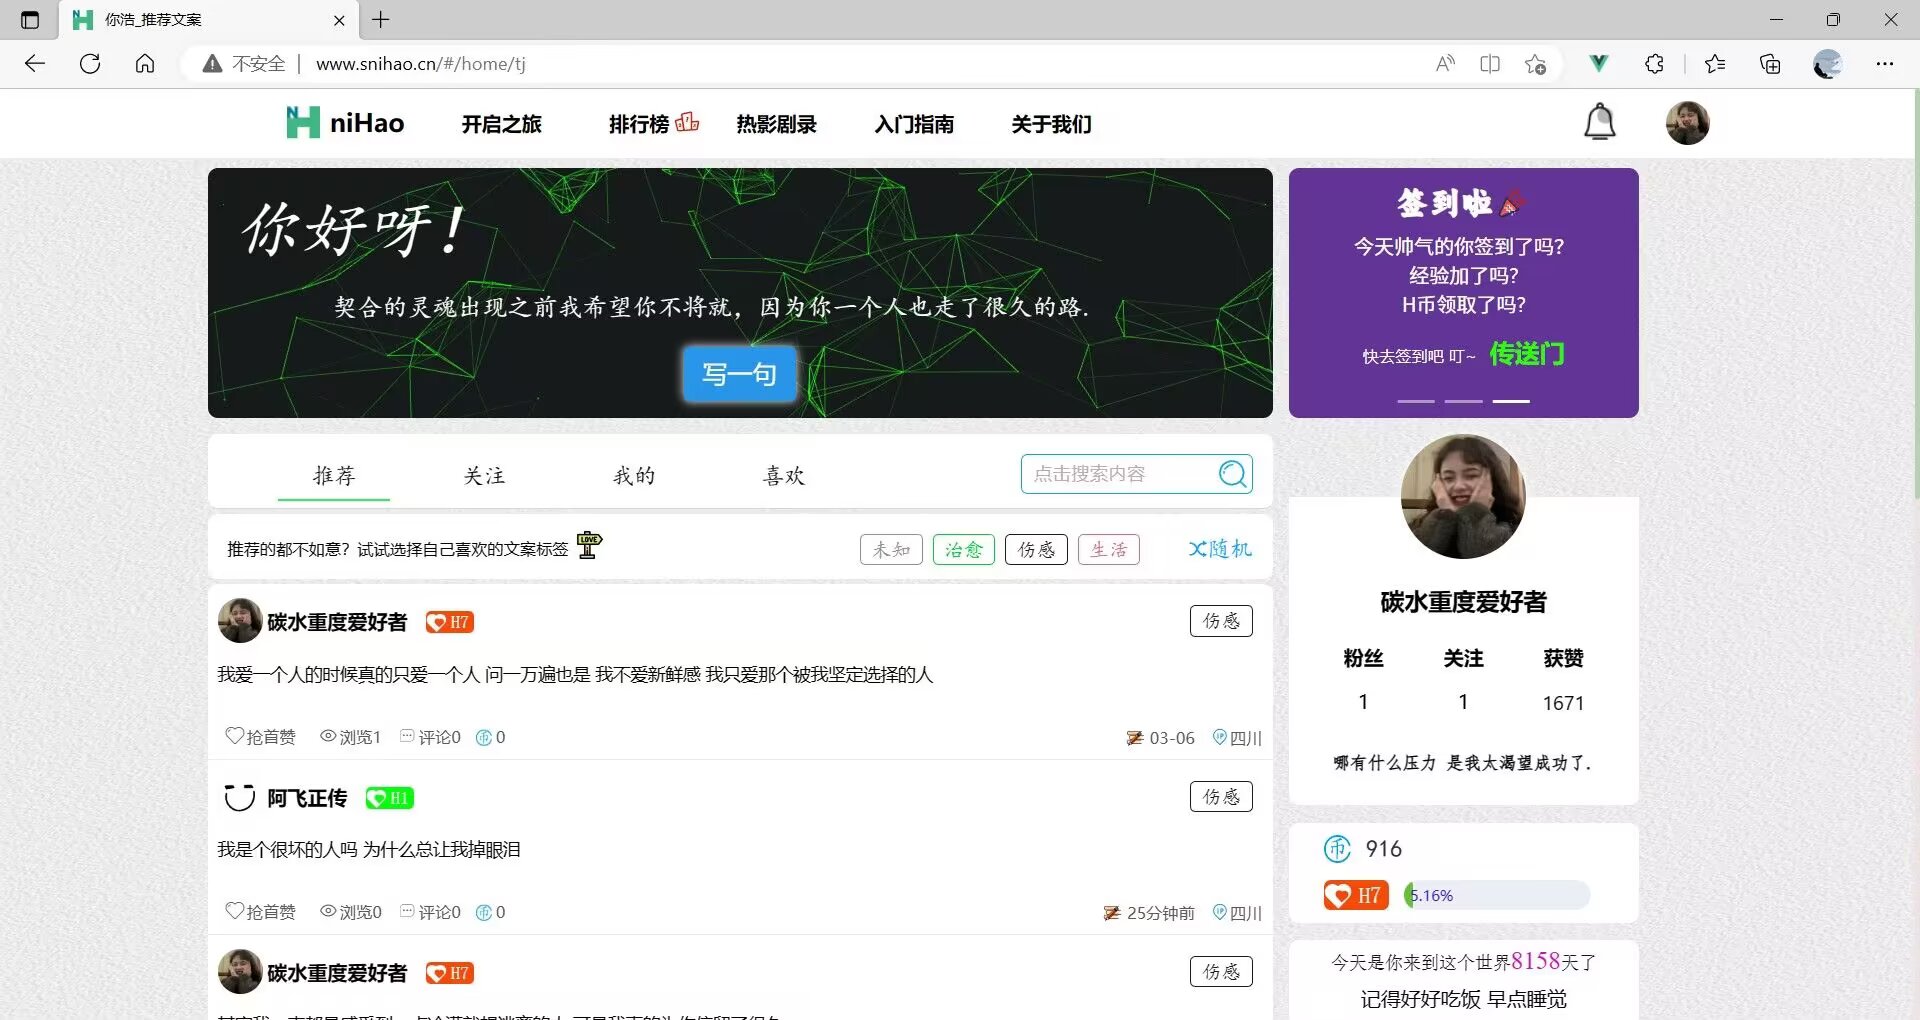Click the H1 level badge beside 阿飞正传
1920x1020 pixels.
click(389, 798)
